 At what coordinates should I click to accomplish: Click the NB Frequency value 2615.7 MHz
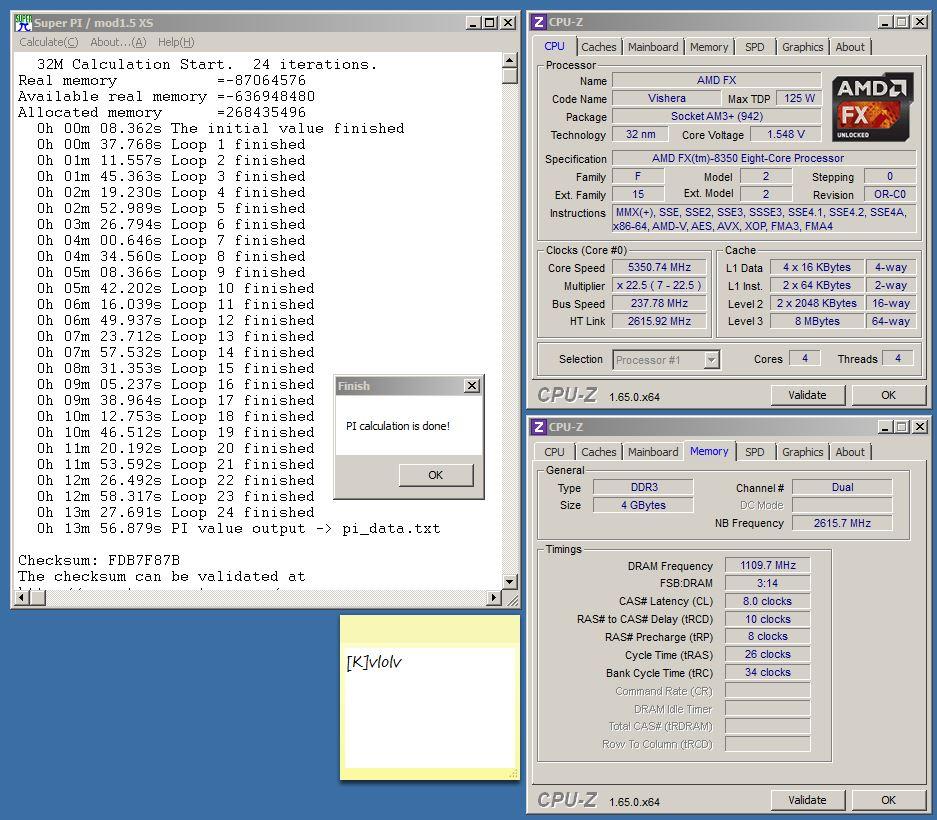pos(842,523)
